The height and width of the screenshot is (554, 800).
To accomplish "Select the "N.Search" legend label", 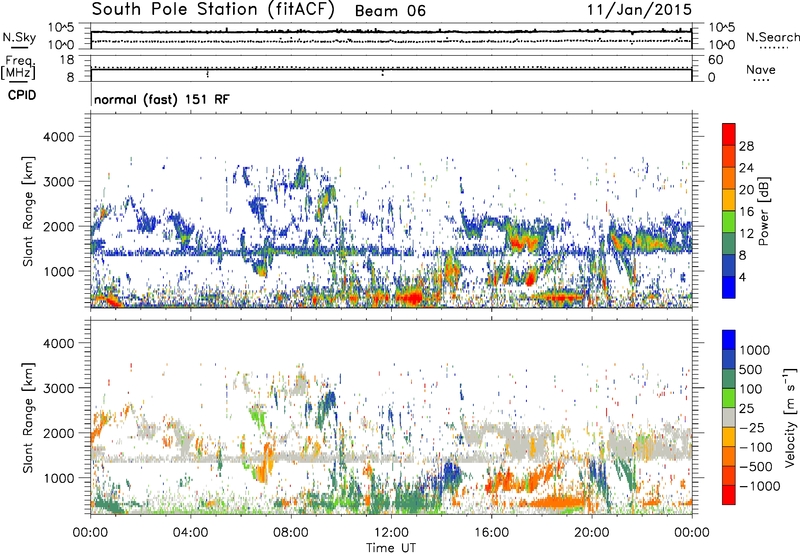I will coord(772,37).
